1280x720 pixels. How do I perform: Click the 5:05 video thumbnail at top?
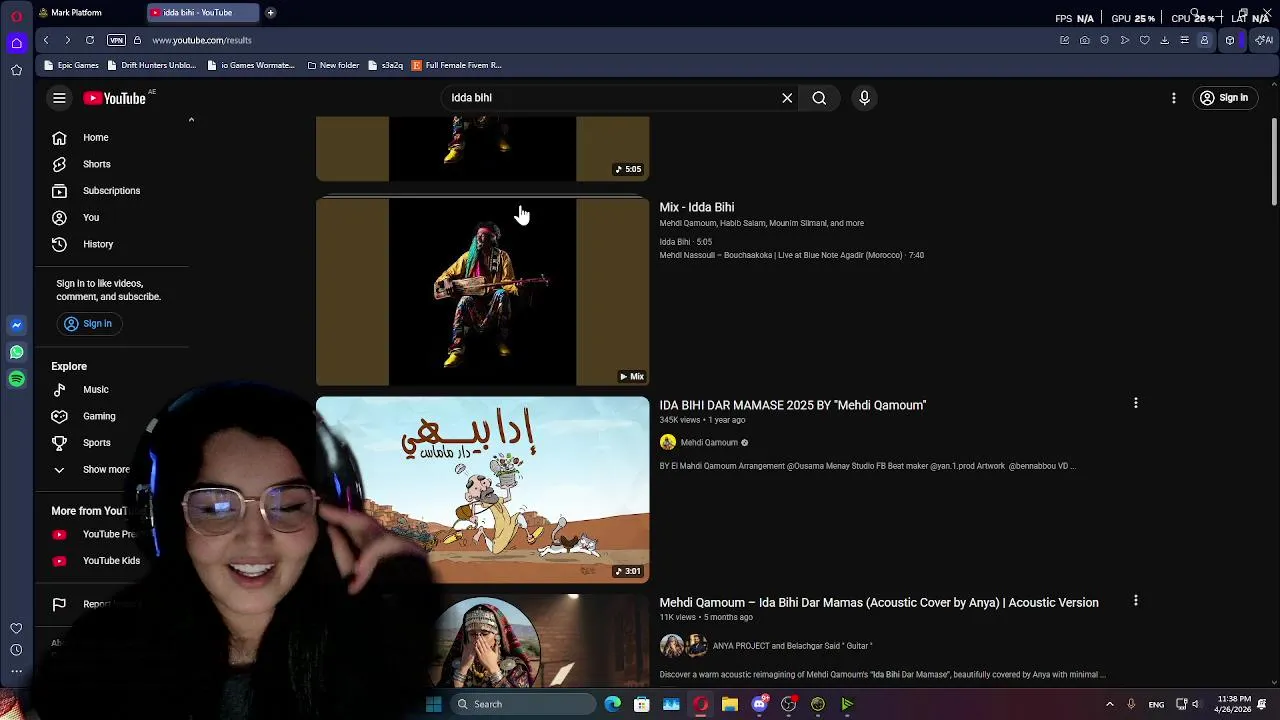[482, 149]
